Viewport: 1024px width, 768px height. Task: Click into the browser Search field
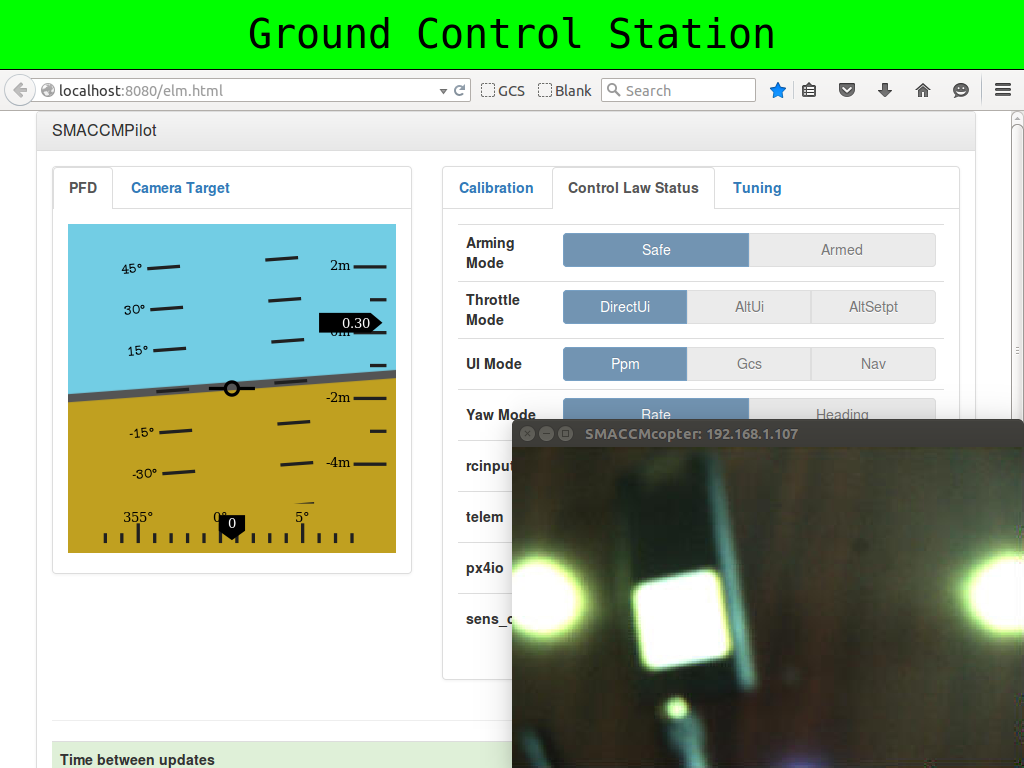686,90
